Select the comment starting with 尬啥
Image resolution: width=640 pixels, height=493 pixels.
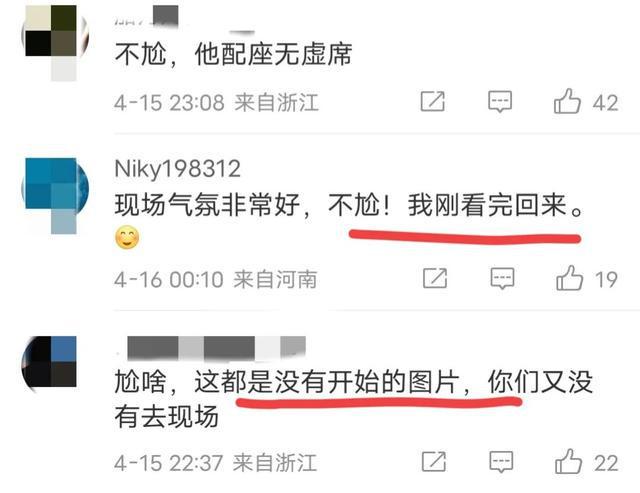pyautogui.click(x=354, y=400)
